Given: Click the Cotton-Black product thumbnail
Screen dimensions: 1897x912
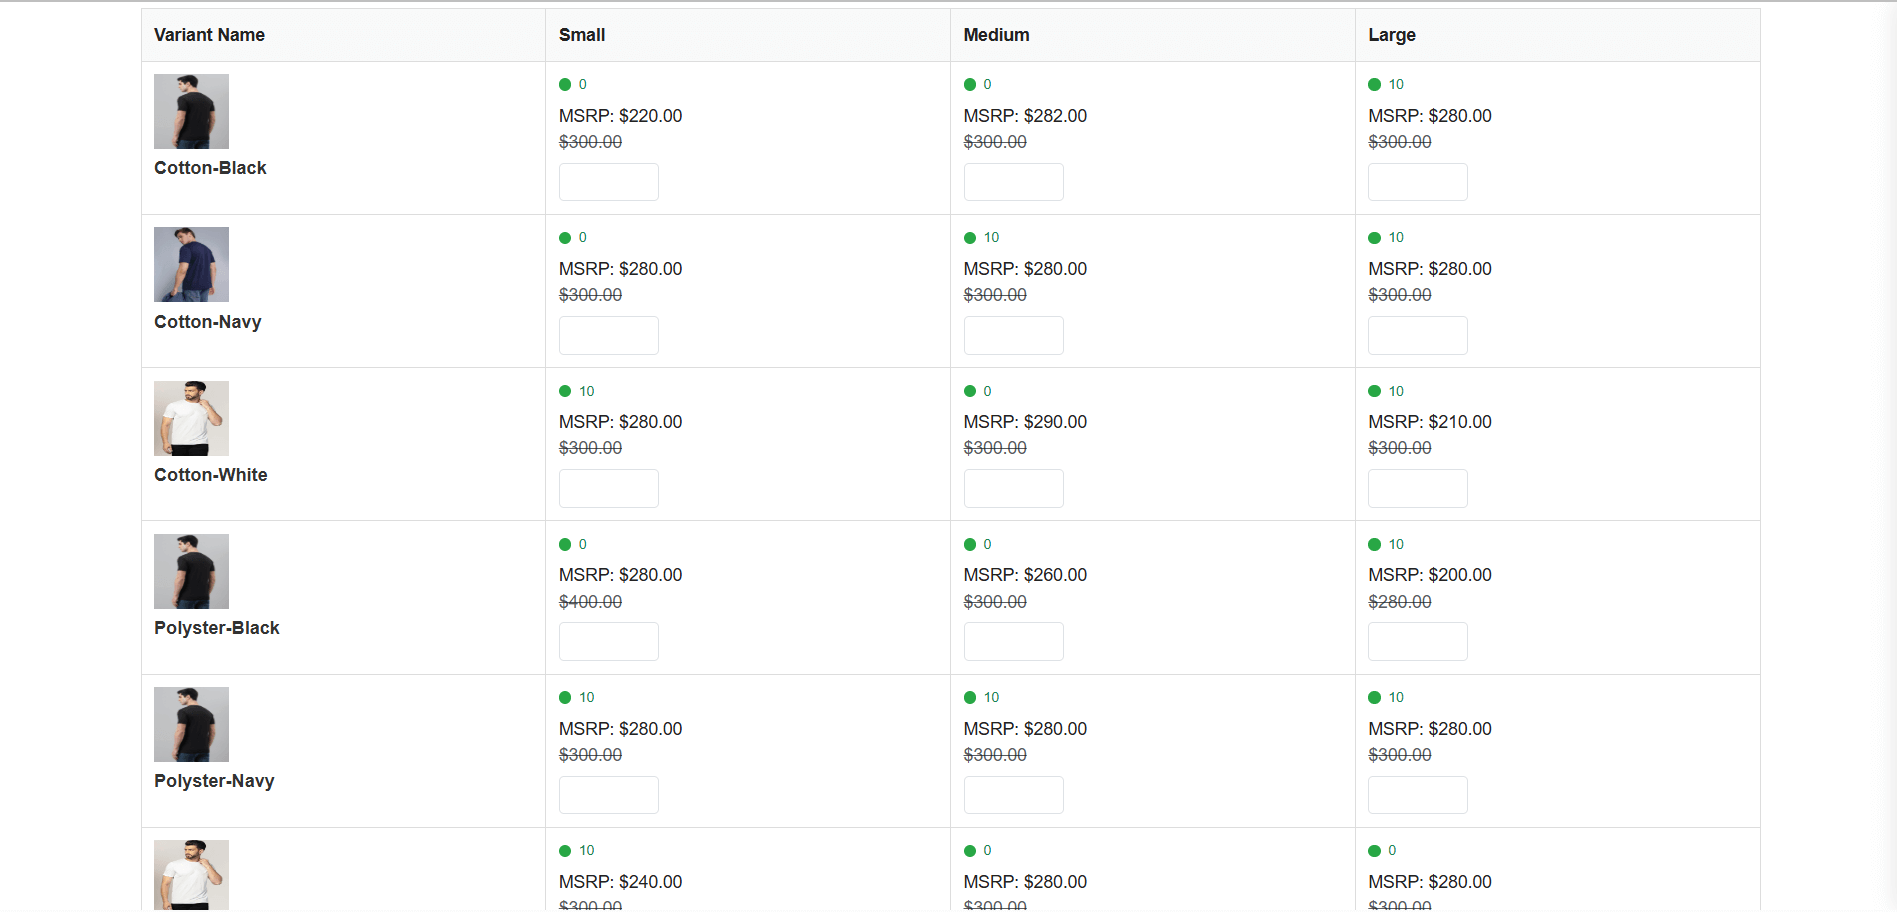Looking at the screenshot, I should (191, 111).
